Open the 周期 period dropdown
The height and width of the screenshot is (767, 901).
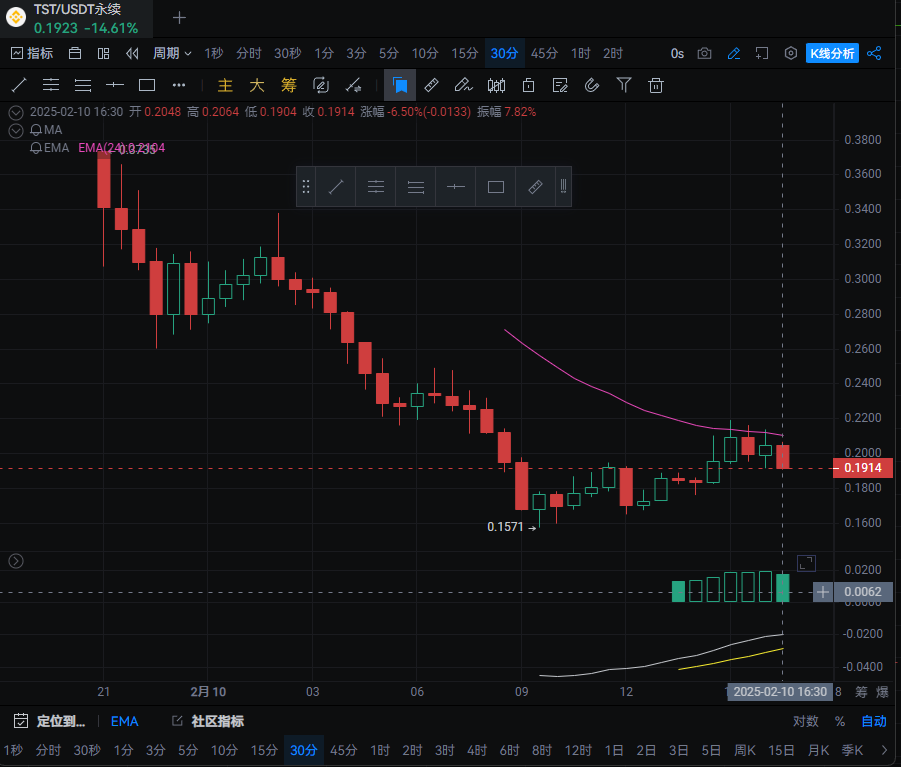(170, 53)
